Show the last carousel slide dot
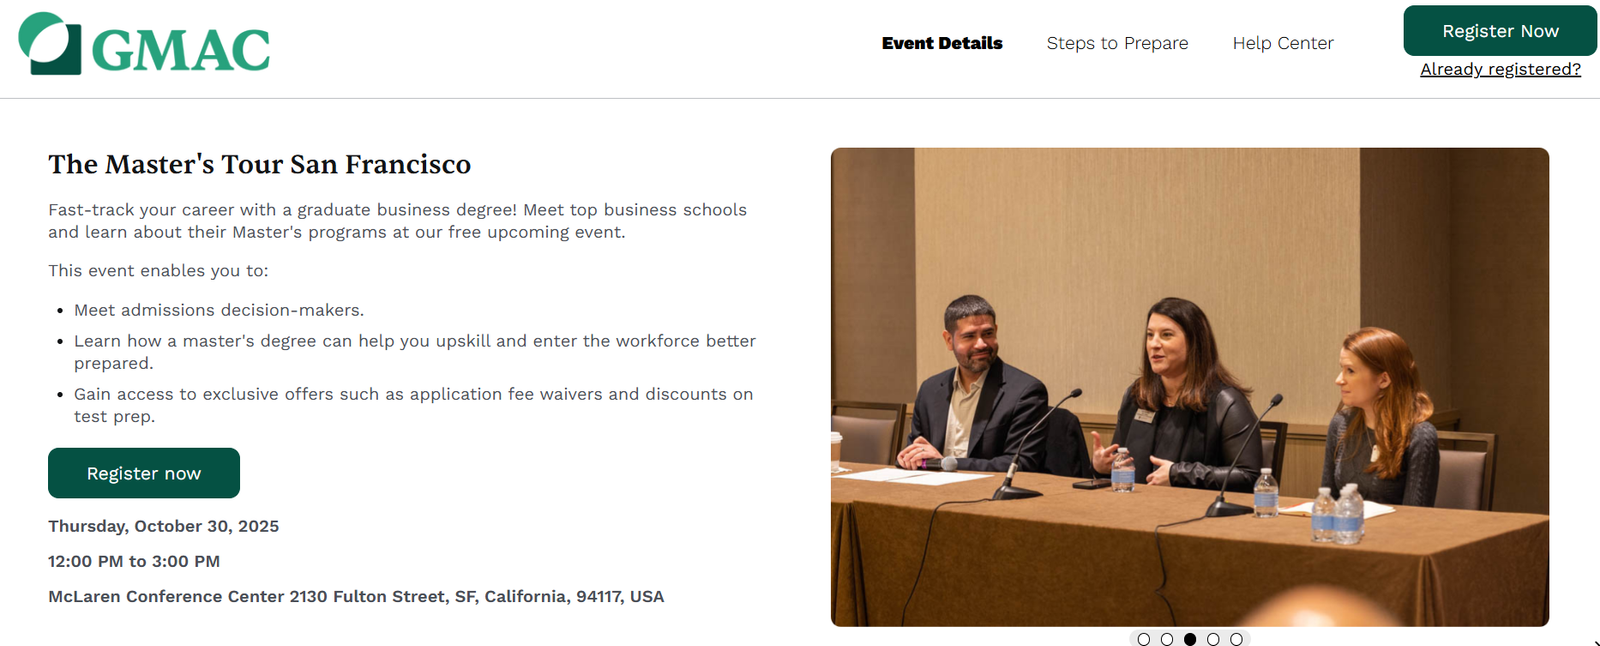This screenshot has height=646, width=1600. (1236, 639)
